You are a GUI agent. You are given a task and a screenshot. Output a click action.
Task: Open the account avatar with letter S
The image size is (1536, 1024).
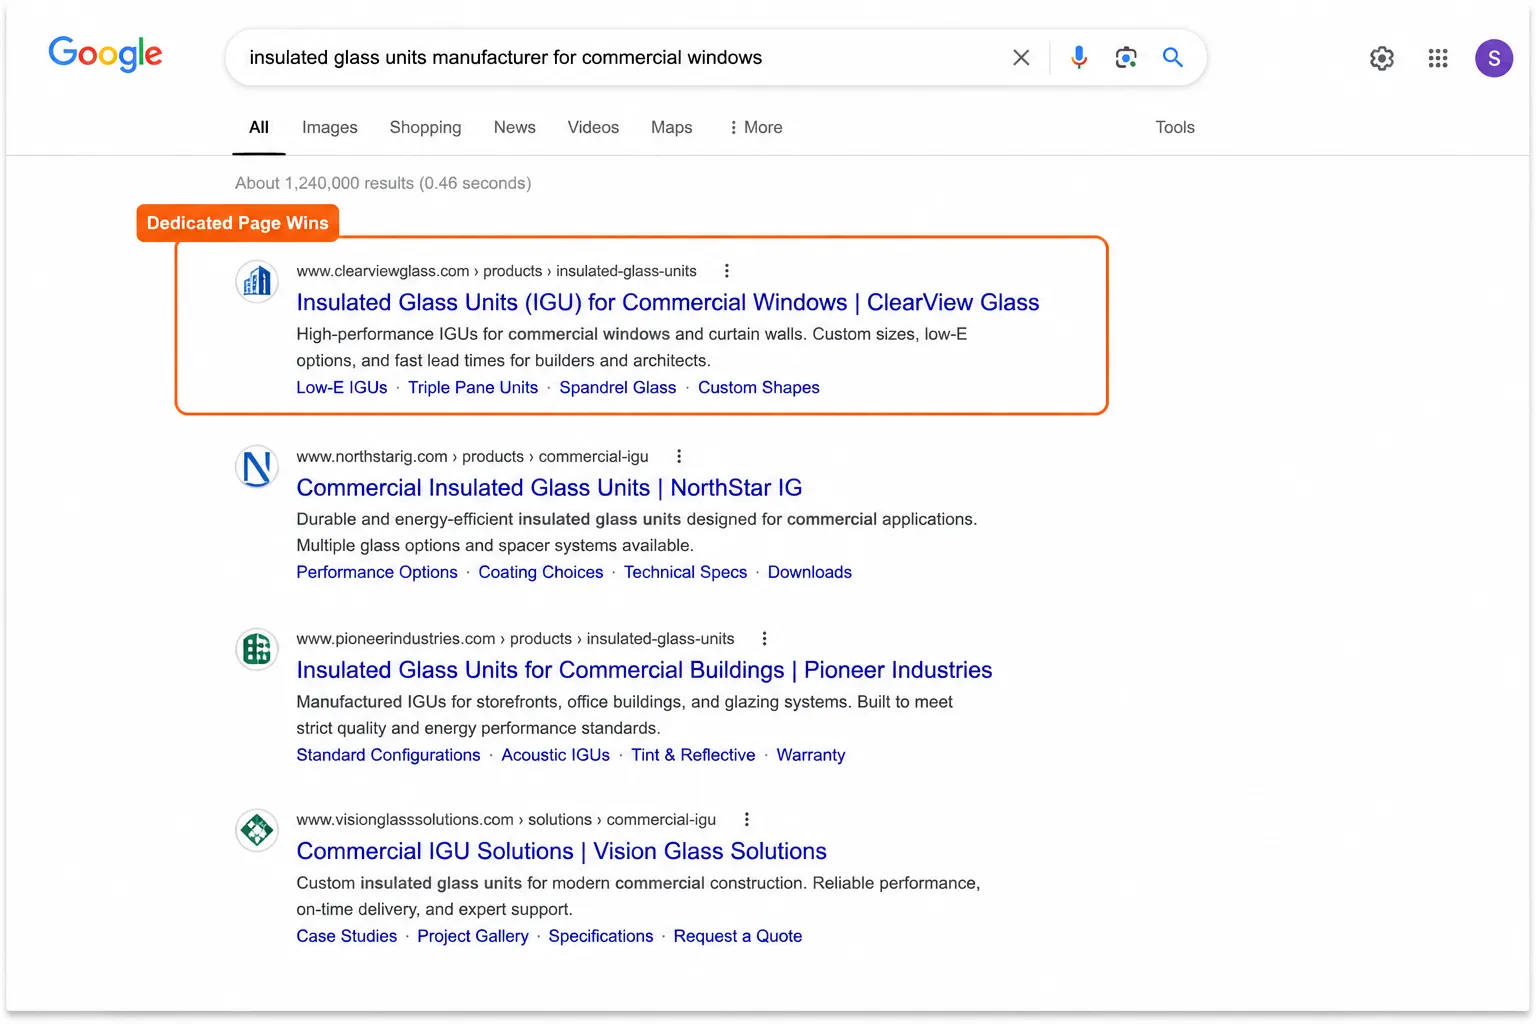click(1493, 58)
